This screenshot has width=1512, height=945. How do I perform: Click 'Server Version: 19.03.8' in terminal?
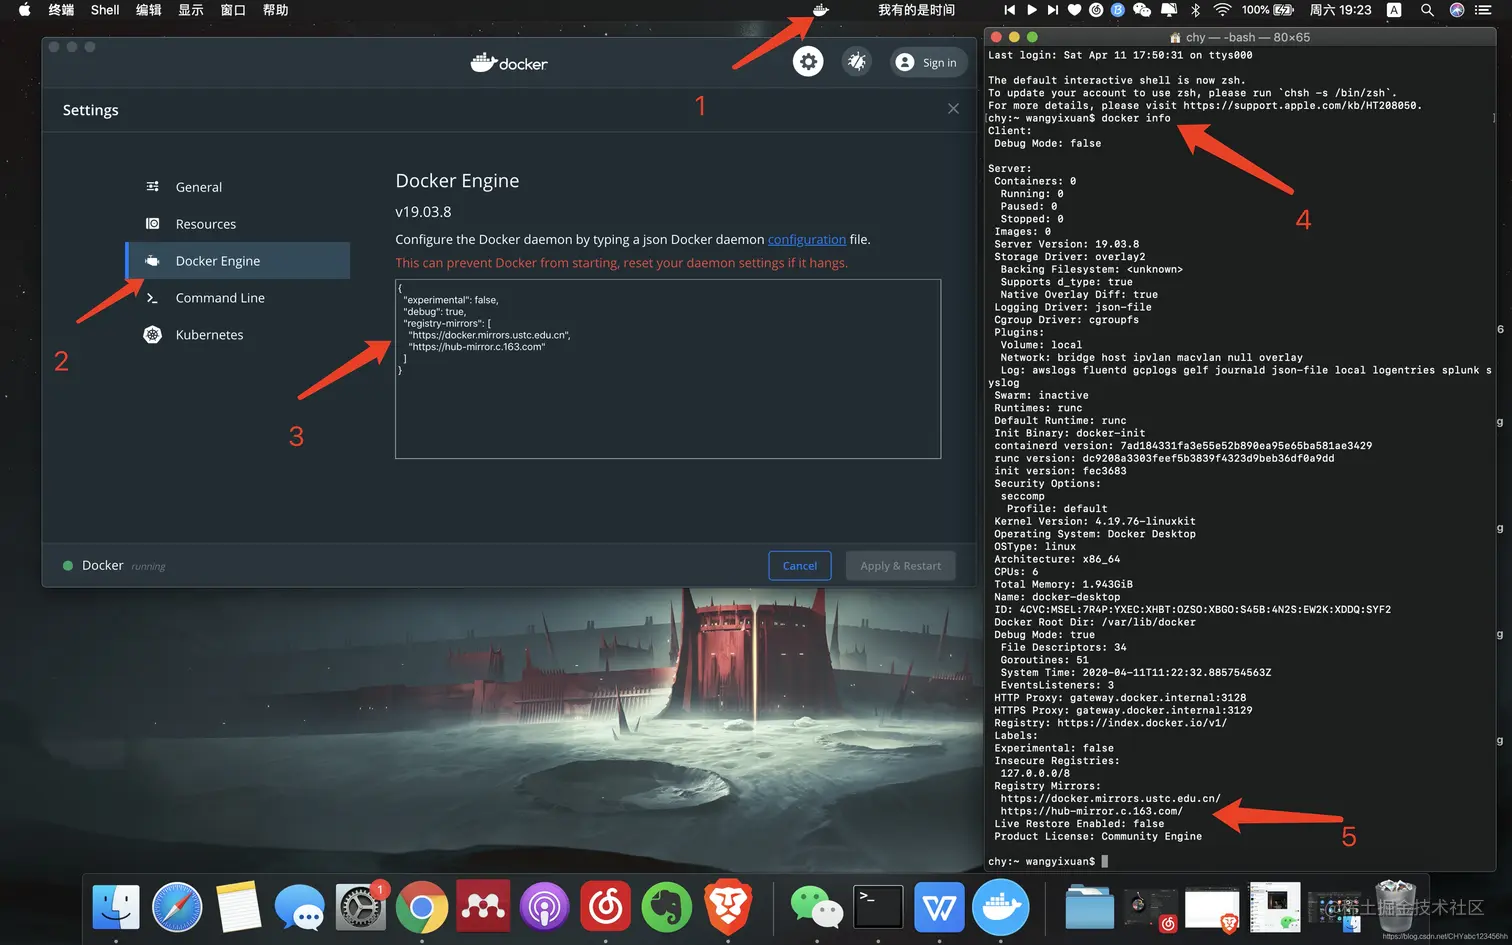click(x=1066, y=244)
